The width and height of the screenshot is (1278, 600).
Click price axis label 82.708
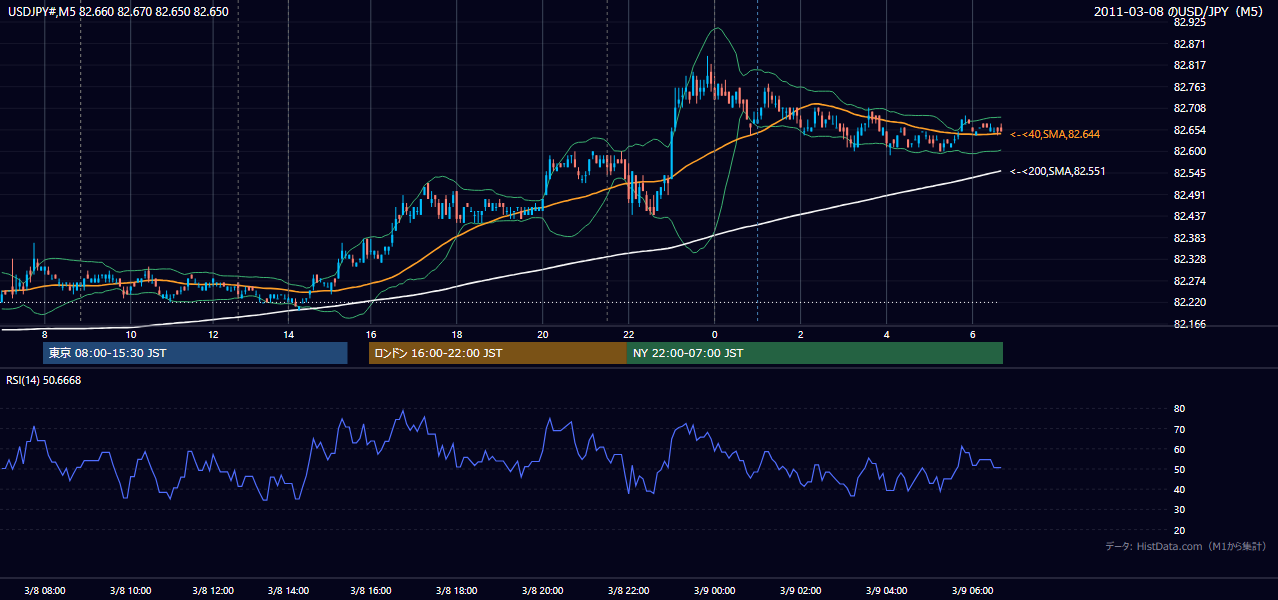pos(1190,108)
